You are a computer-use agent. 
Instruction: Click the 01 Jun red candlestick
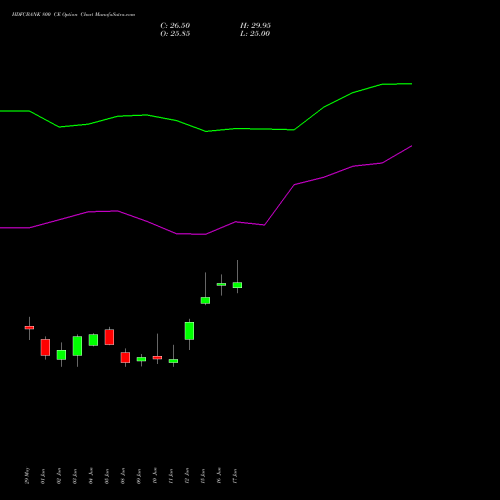click(x=45, y=347)
